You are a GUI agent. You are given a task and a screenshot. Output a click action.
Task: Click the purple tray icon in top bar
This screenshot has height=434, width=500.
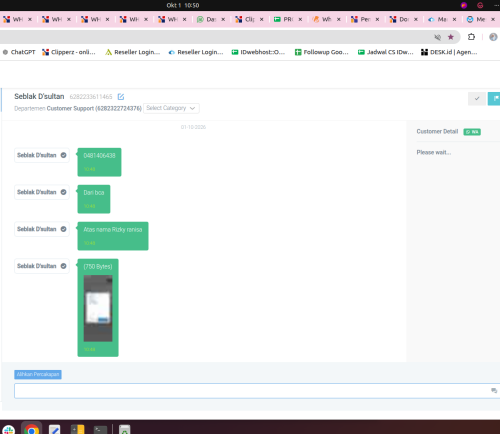[464, 5]
